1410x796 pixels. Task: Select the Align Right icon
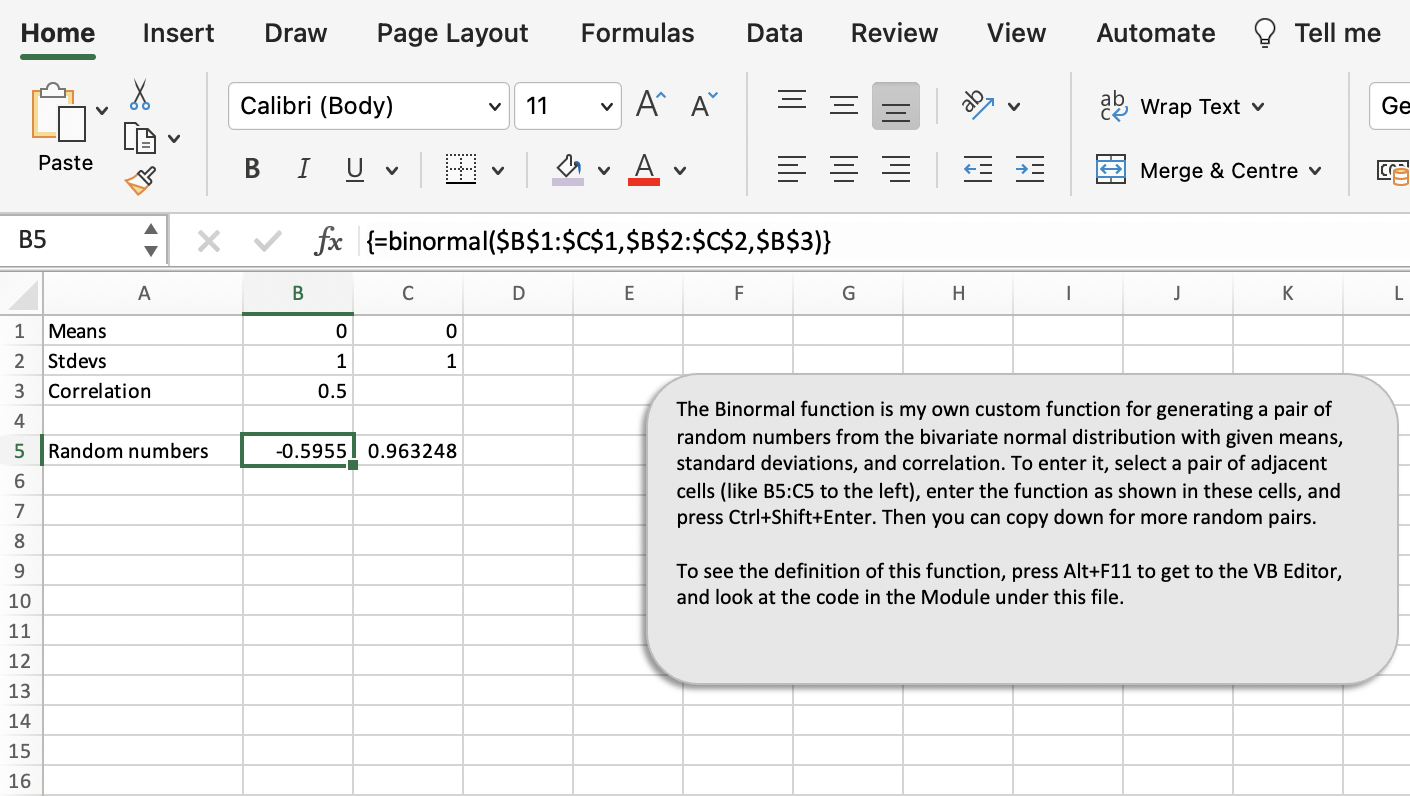coord(896,169)
